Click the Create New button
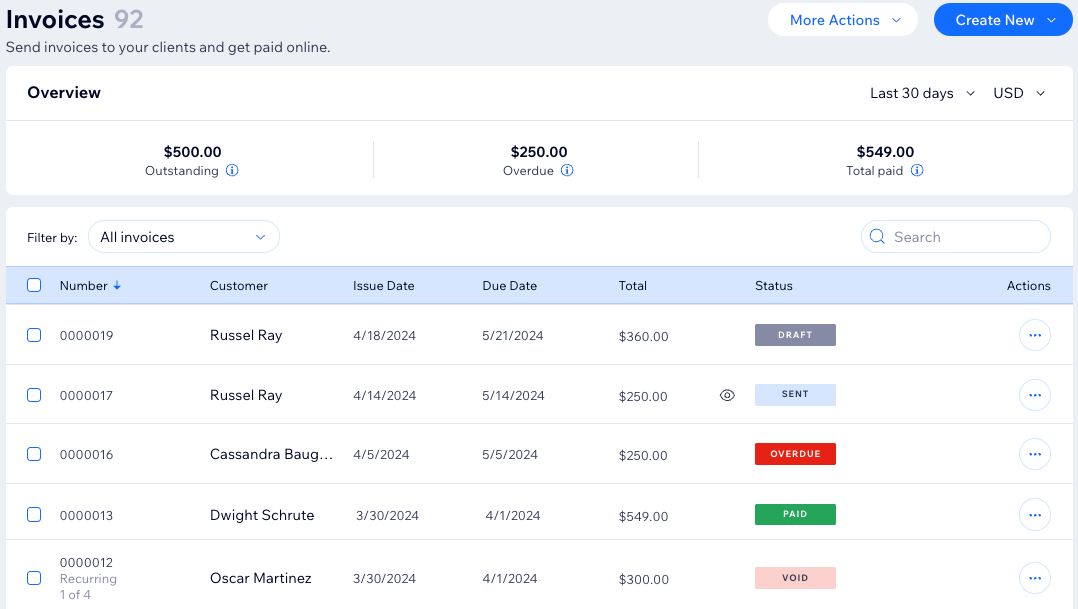Image resolution: width=1078 pixels, height=609 pixels. 1003,20
